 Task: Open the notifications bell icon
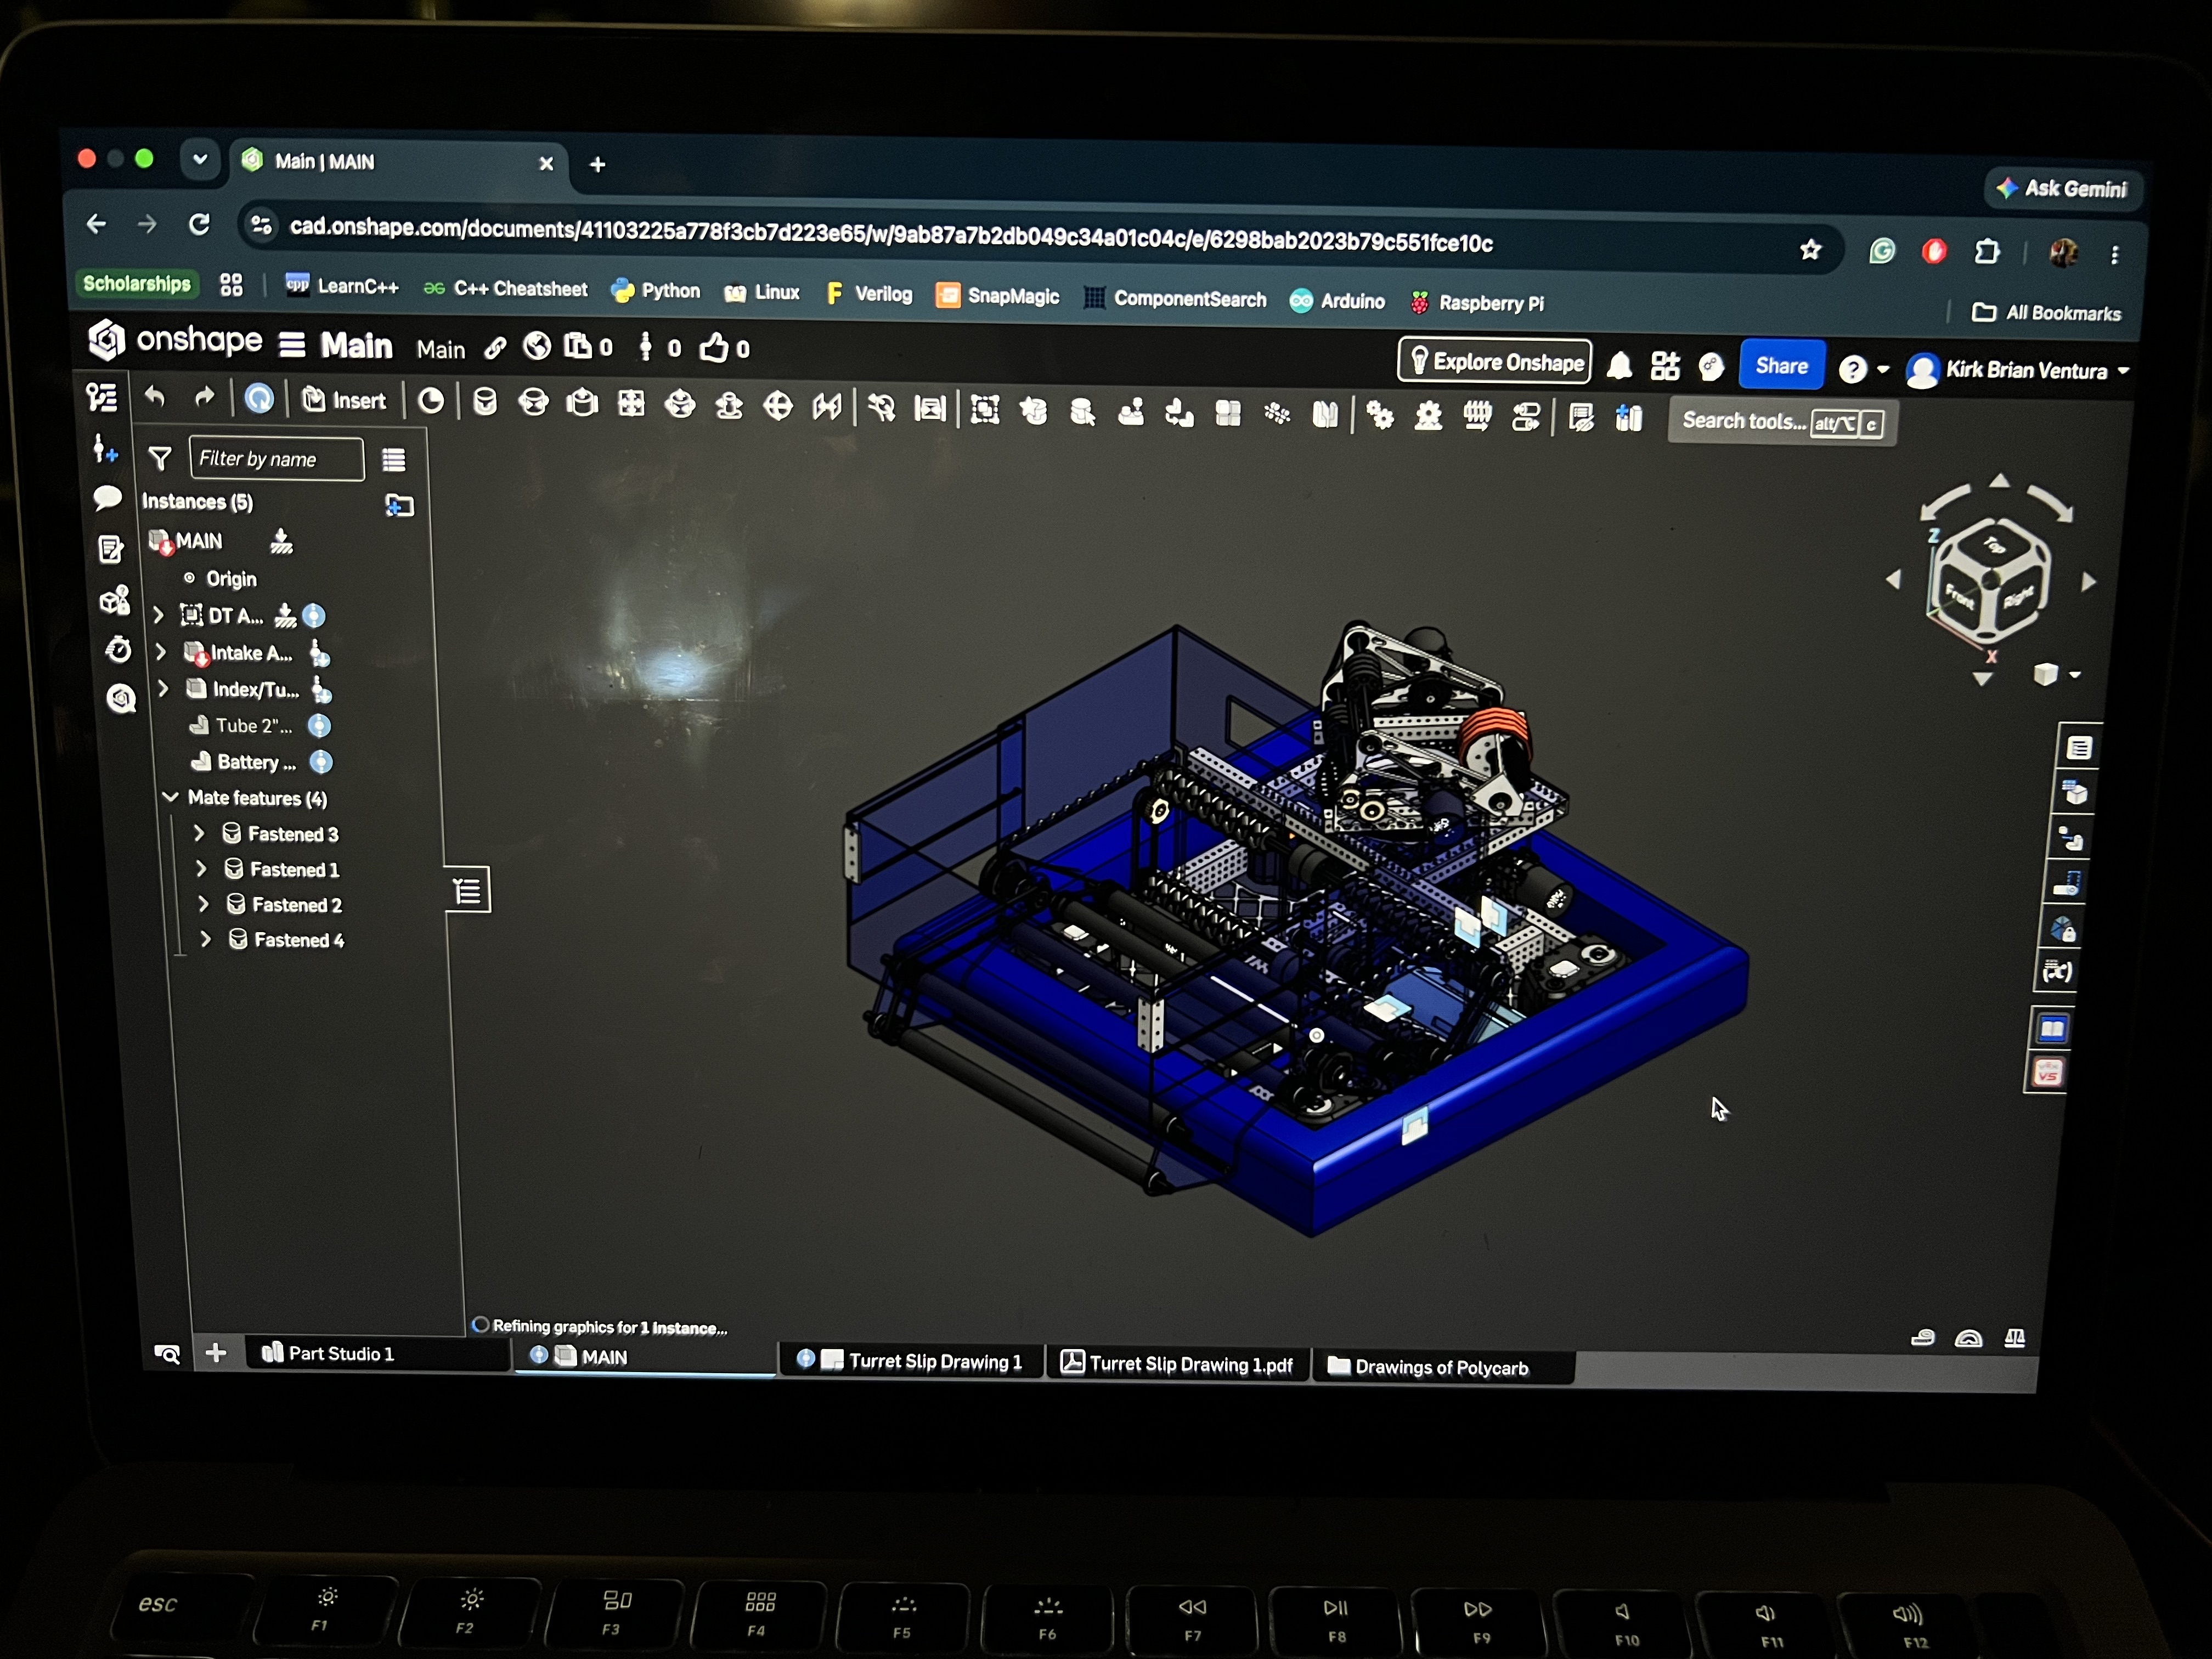click(1619, 366)
